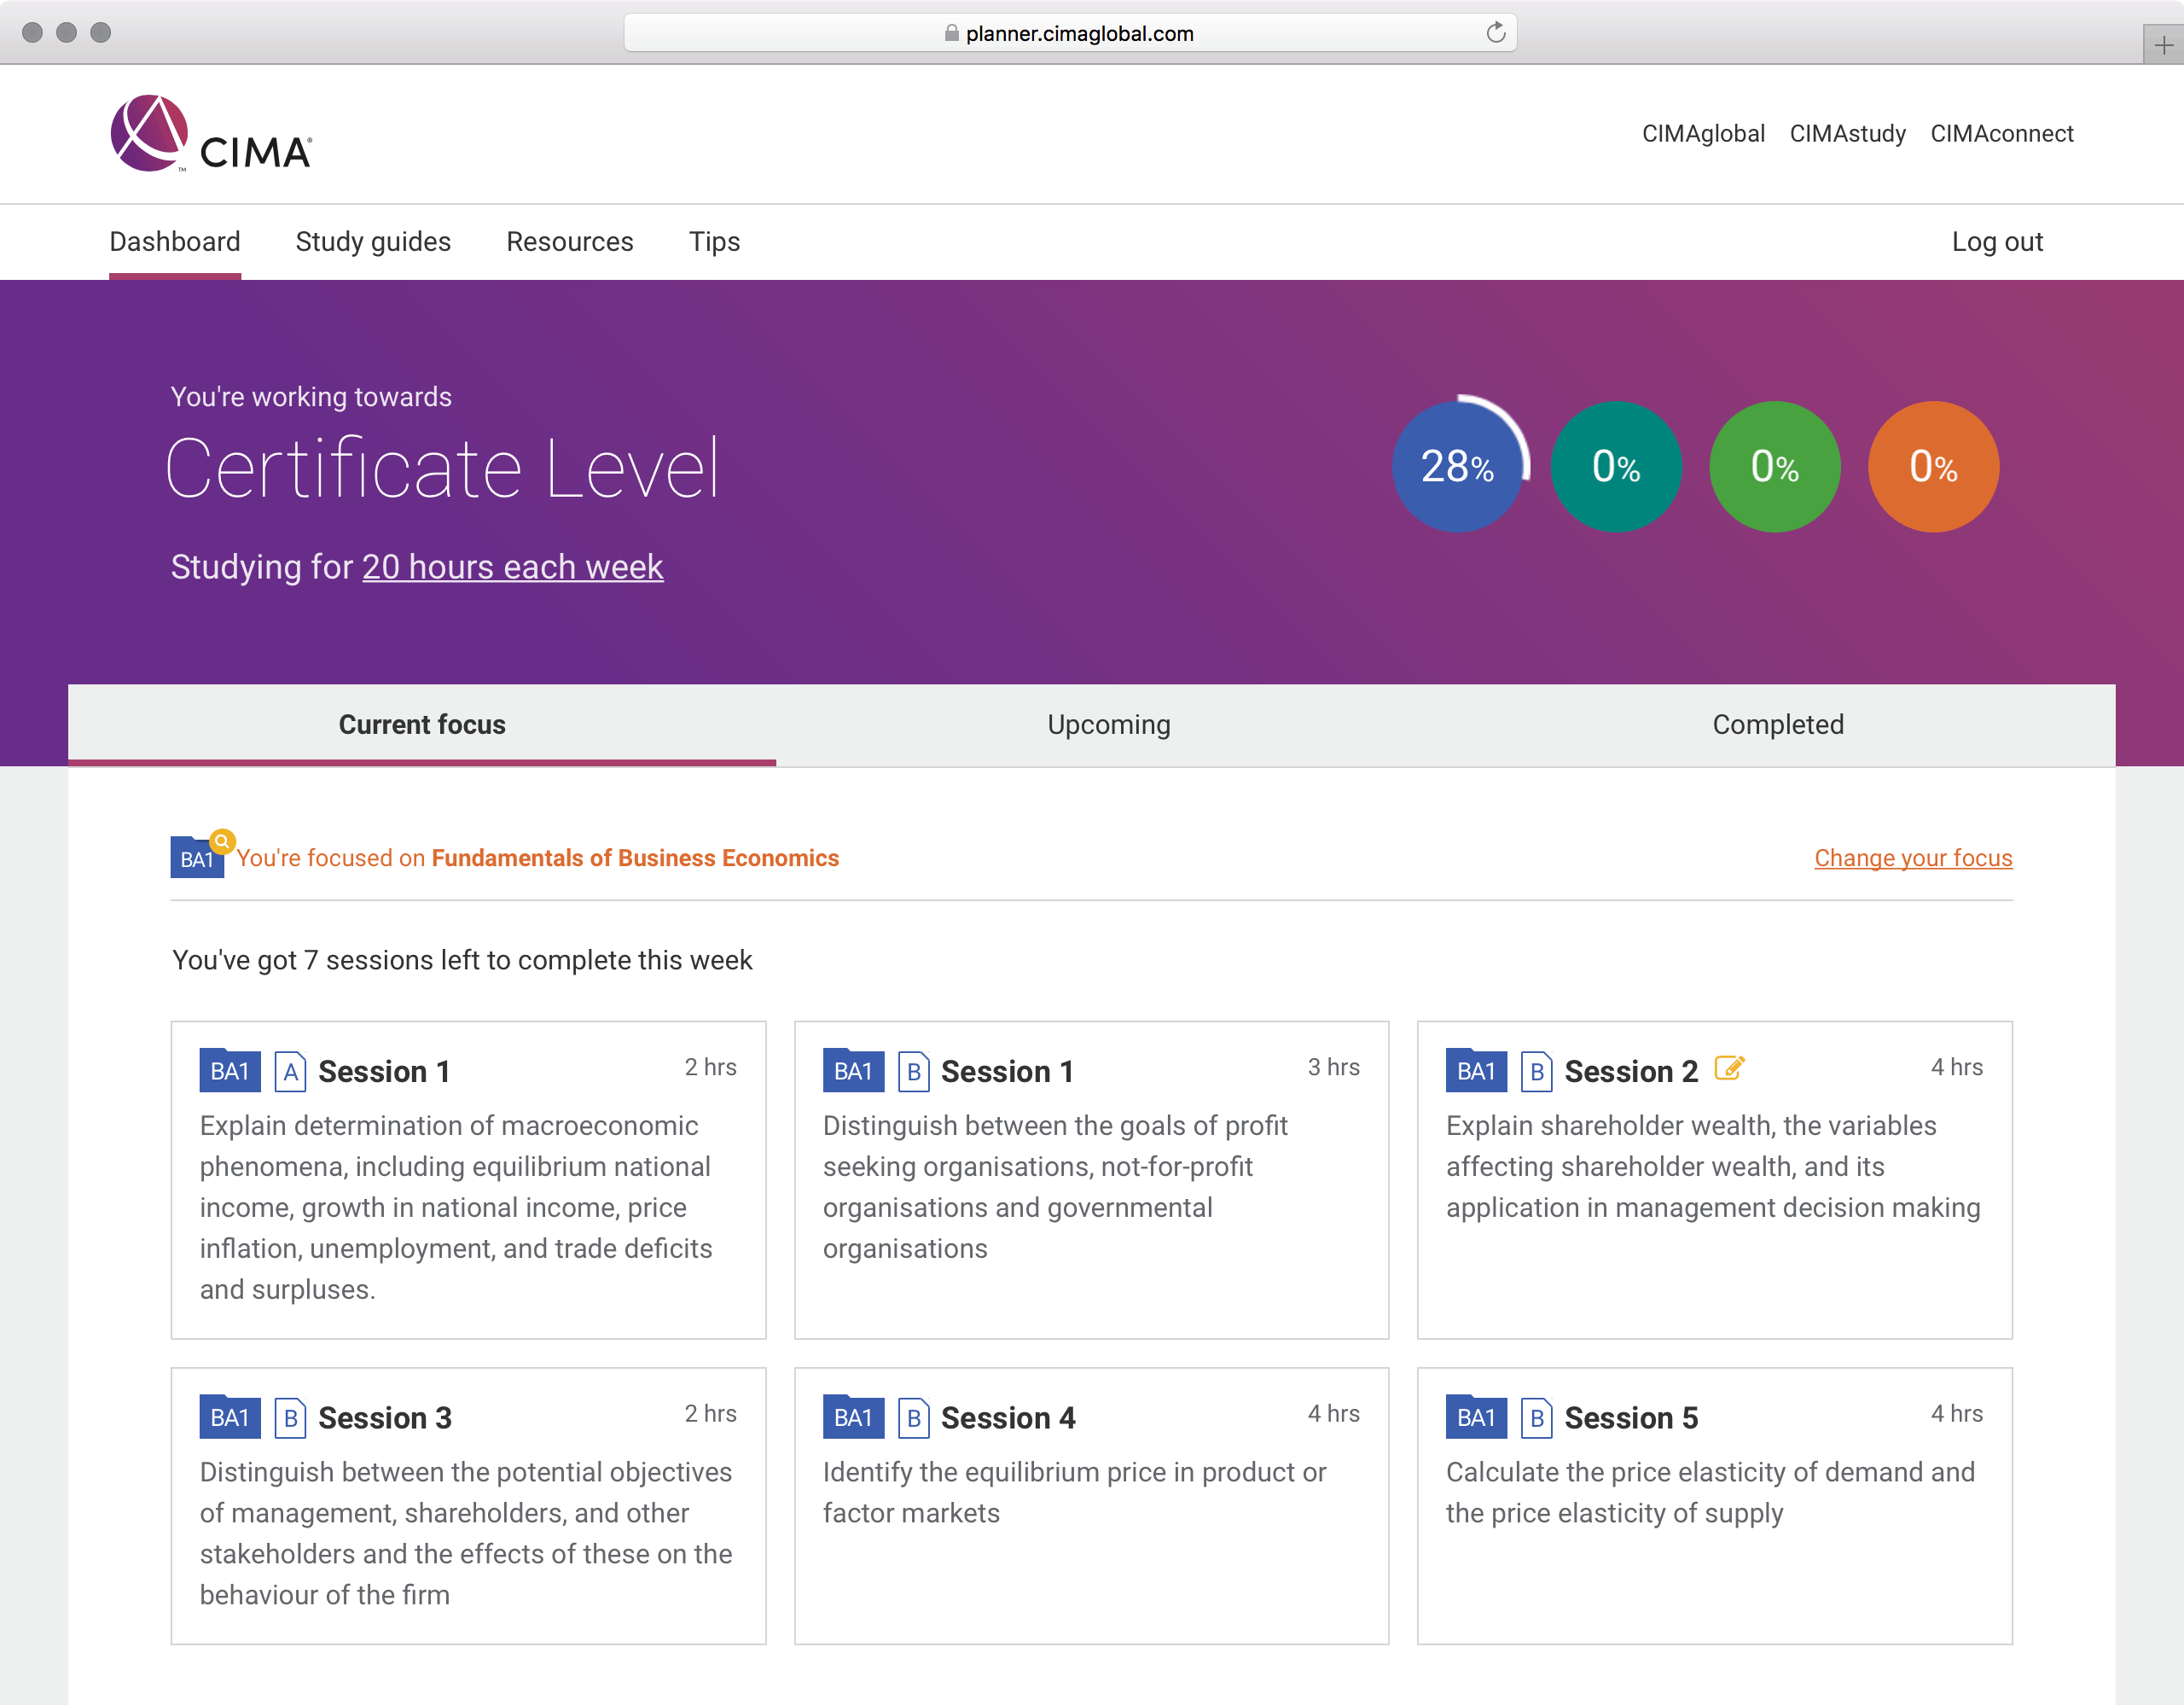Click the B document icon in Session 2 card
This screenshot has width=2184, height=1705.
[x=1536, y=1072]
